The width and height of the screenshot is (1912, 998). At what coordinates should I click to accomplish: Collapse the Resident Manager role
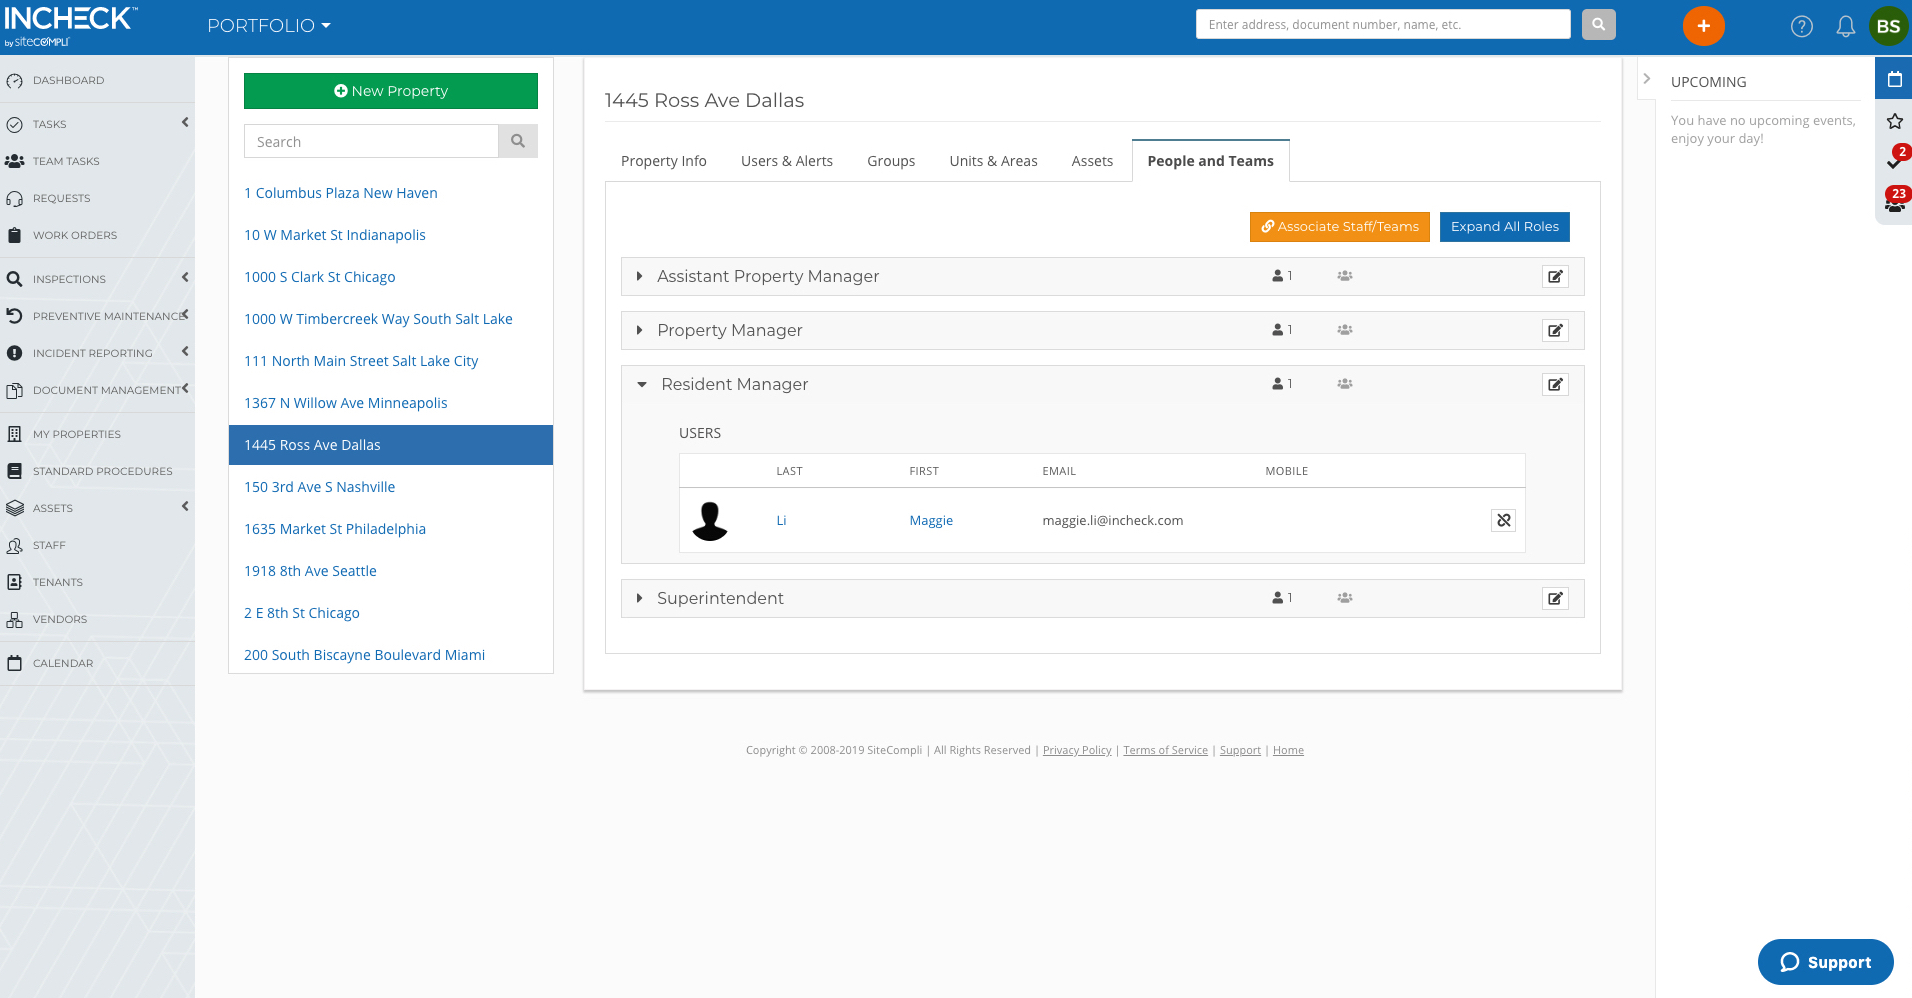point(642,385)
